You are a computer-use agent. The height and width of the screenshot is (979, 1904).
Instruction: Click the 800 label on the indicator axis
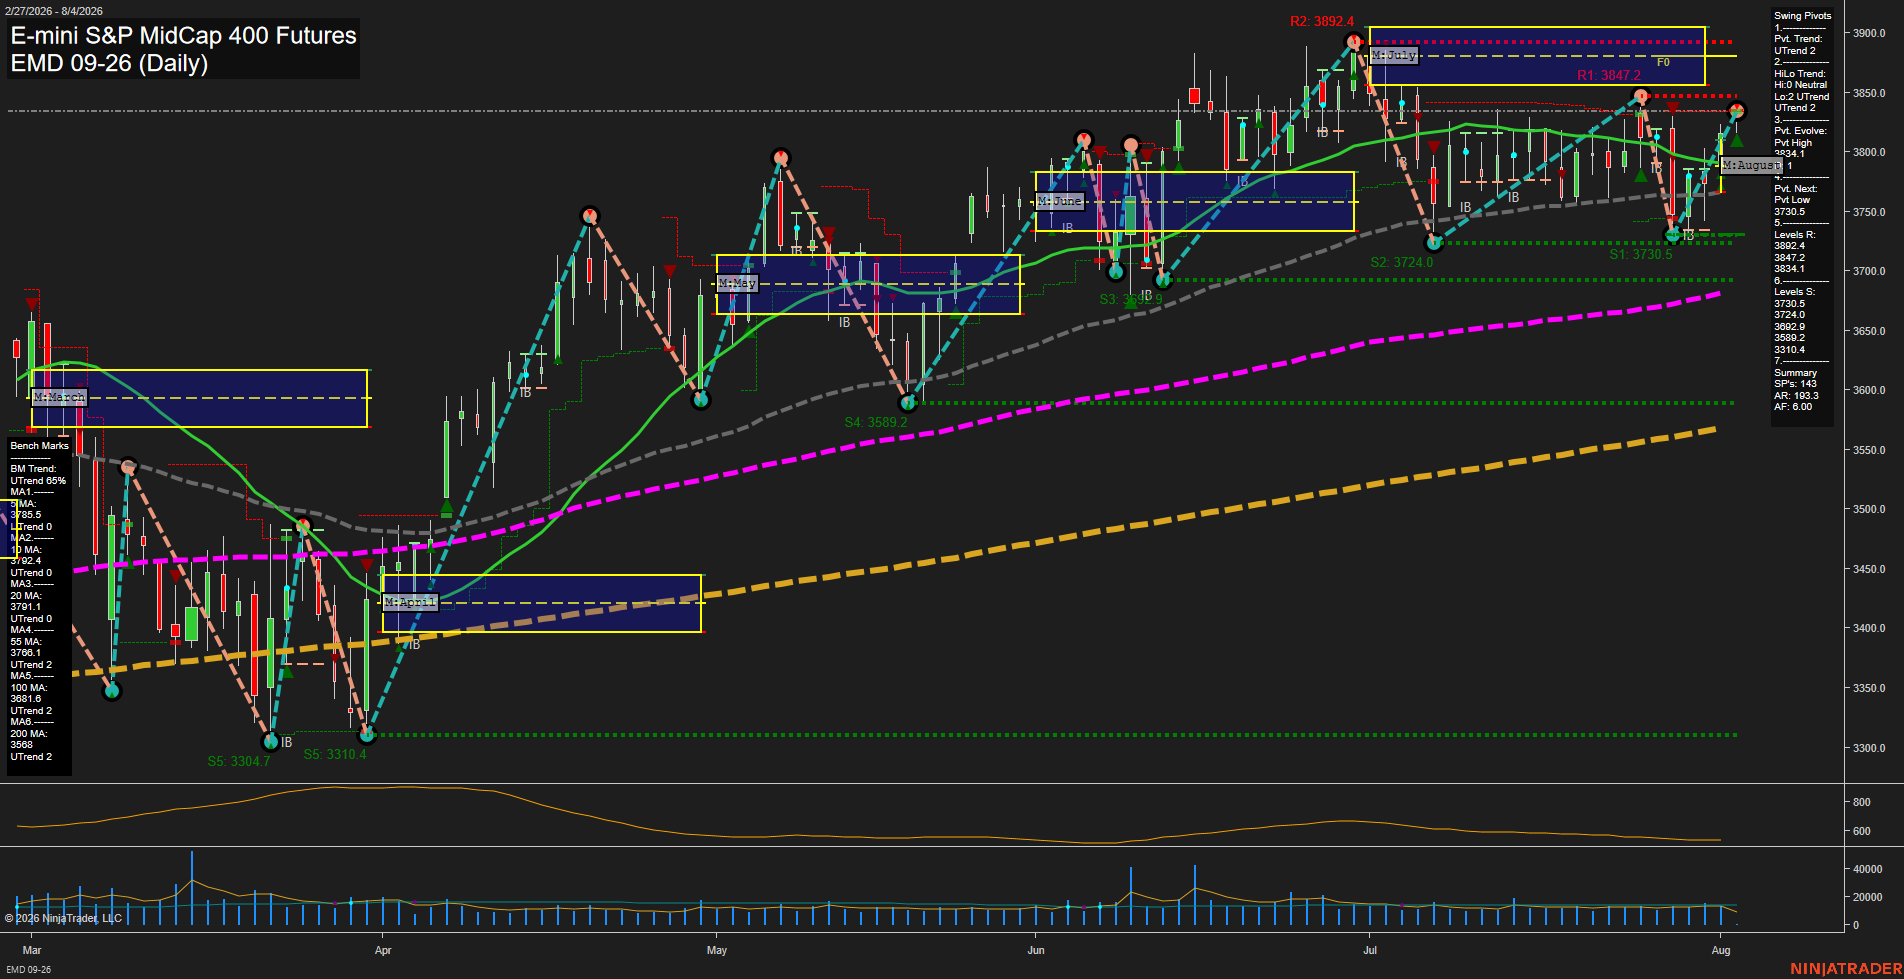(1862, 802)
